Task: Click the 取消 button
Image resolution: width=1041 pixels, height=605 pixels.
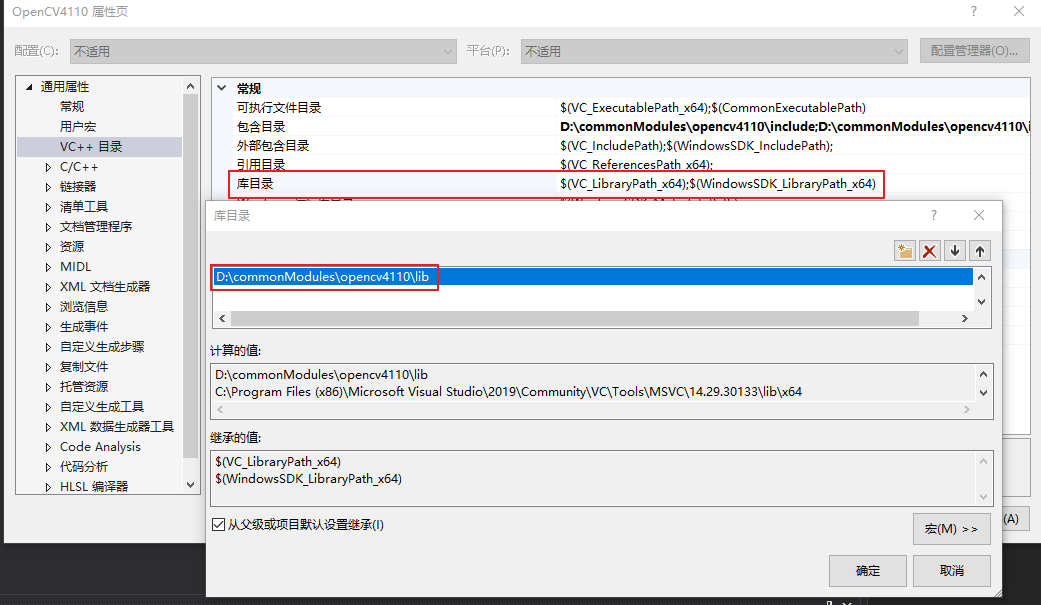Action: click(951, 570)
